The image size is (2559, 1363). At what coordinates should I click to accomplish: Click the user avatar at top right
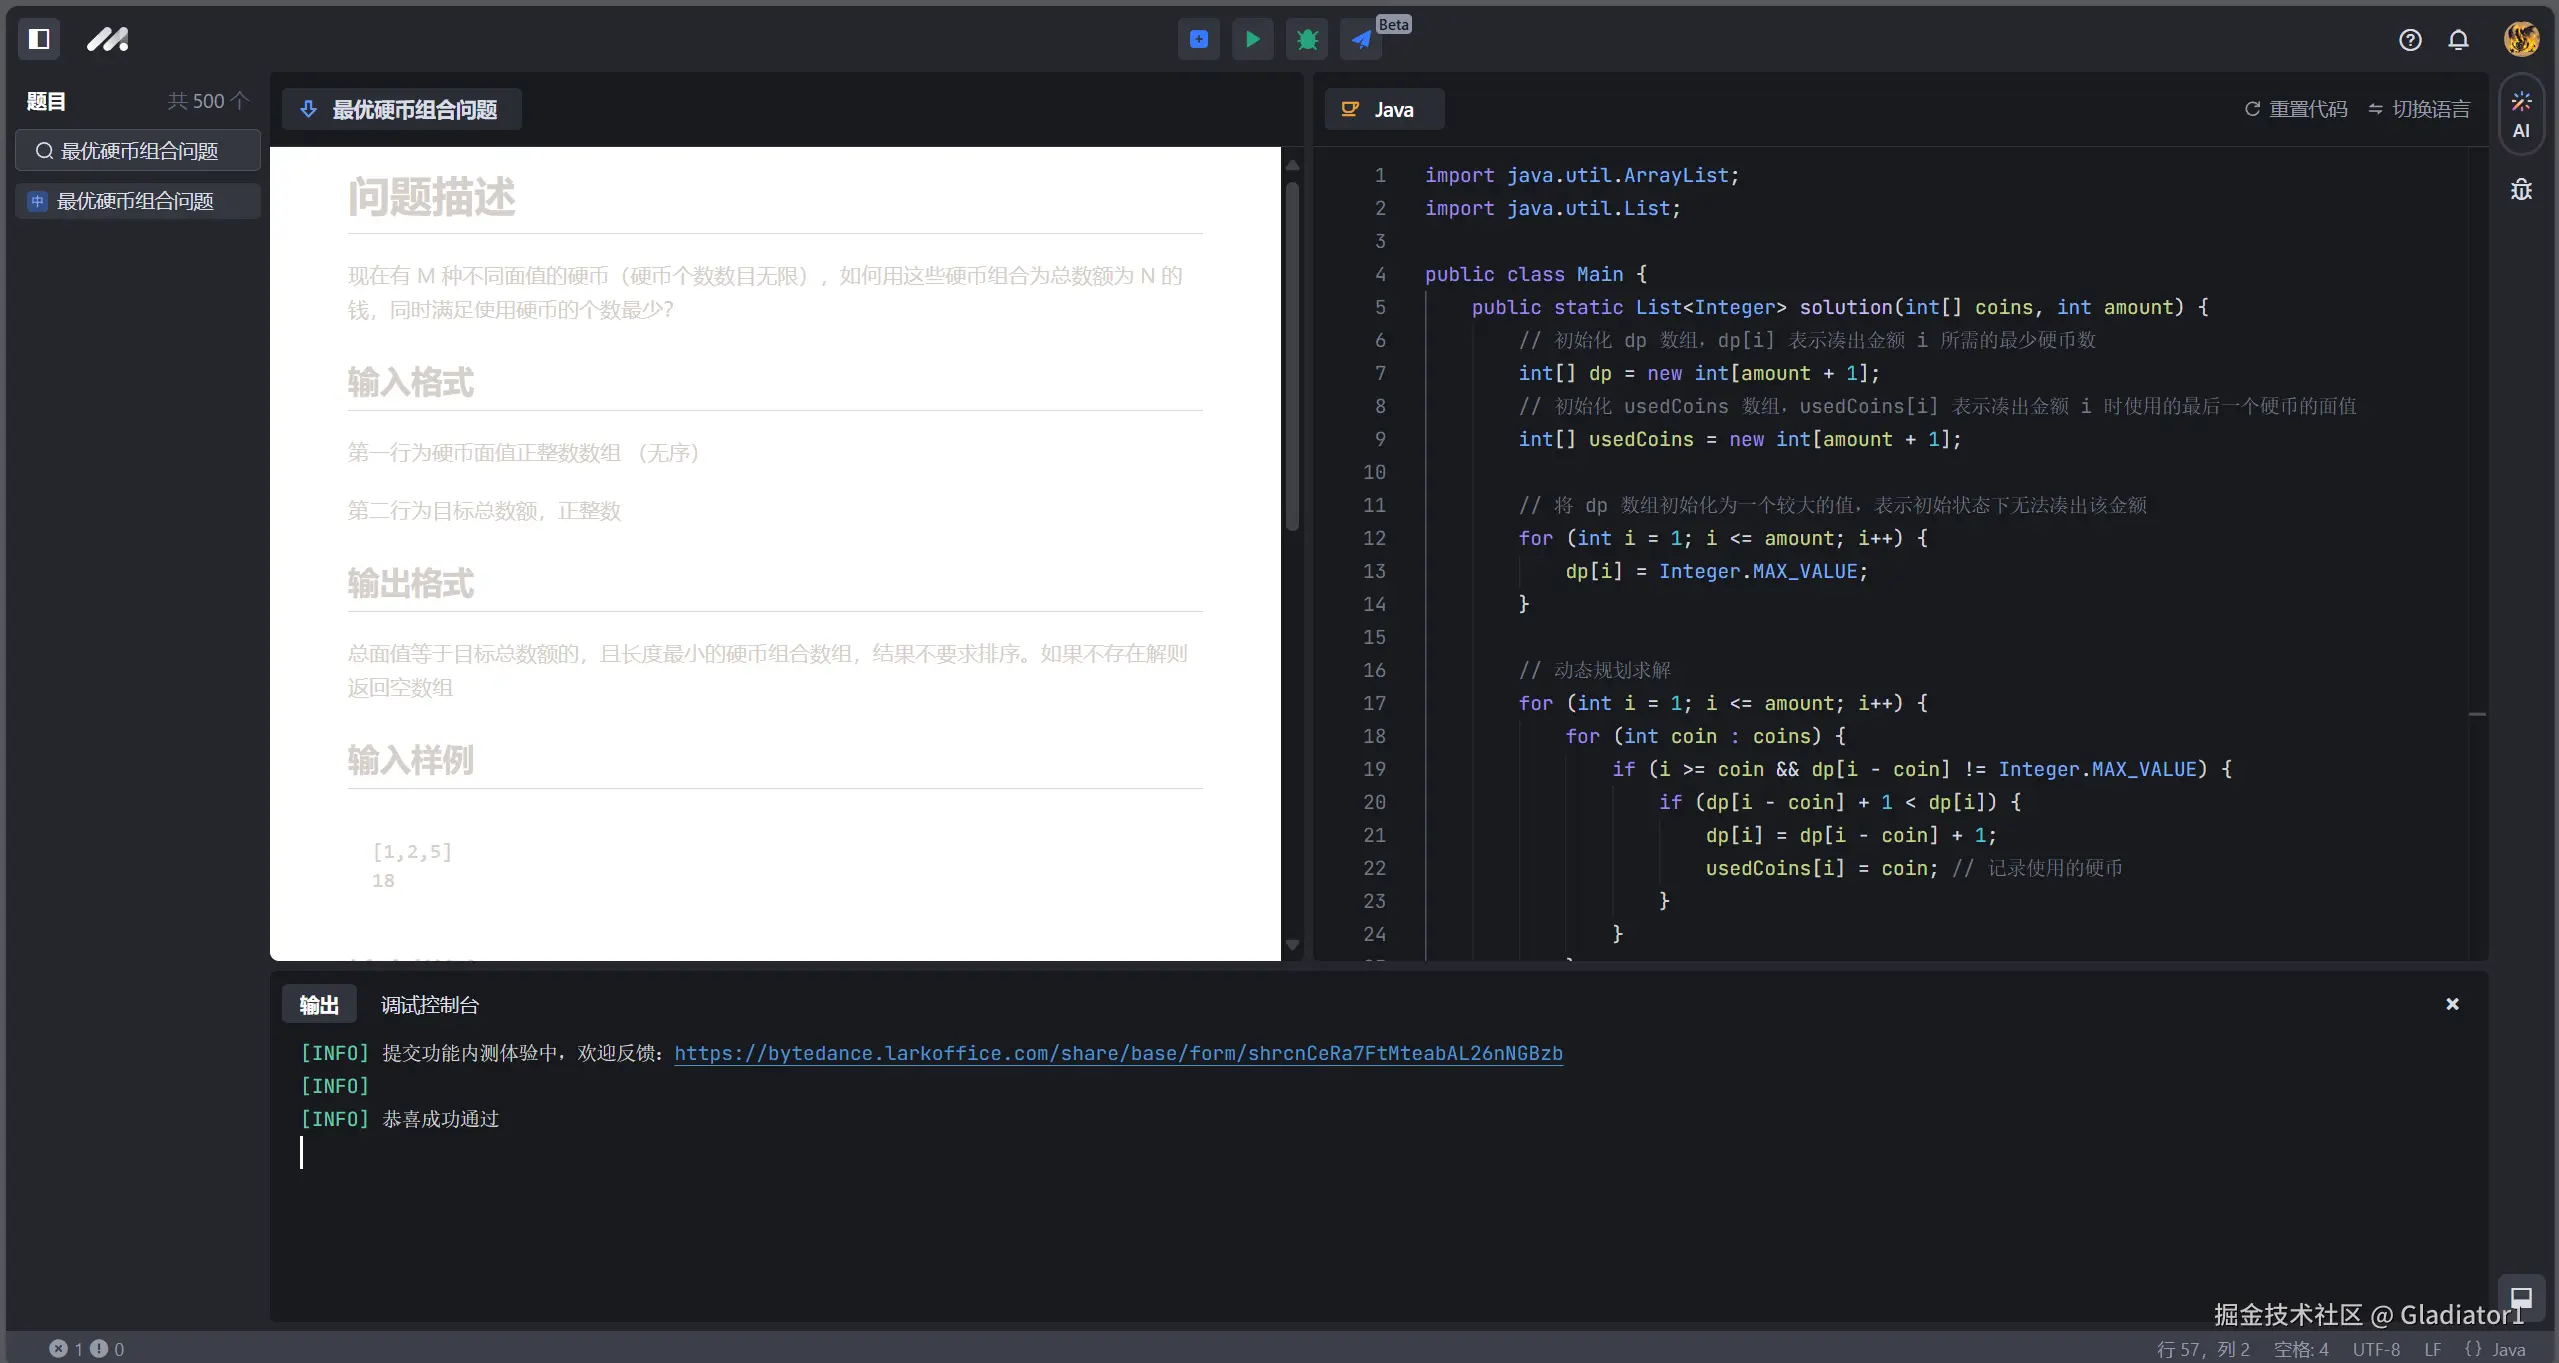pos(2521,39)
